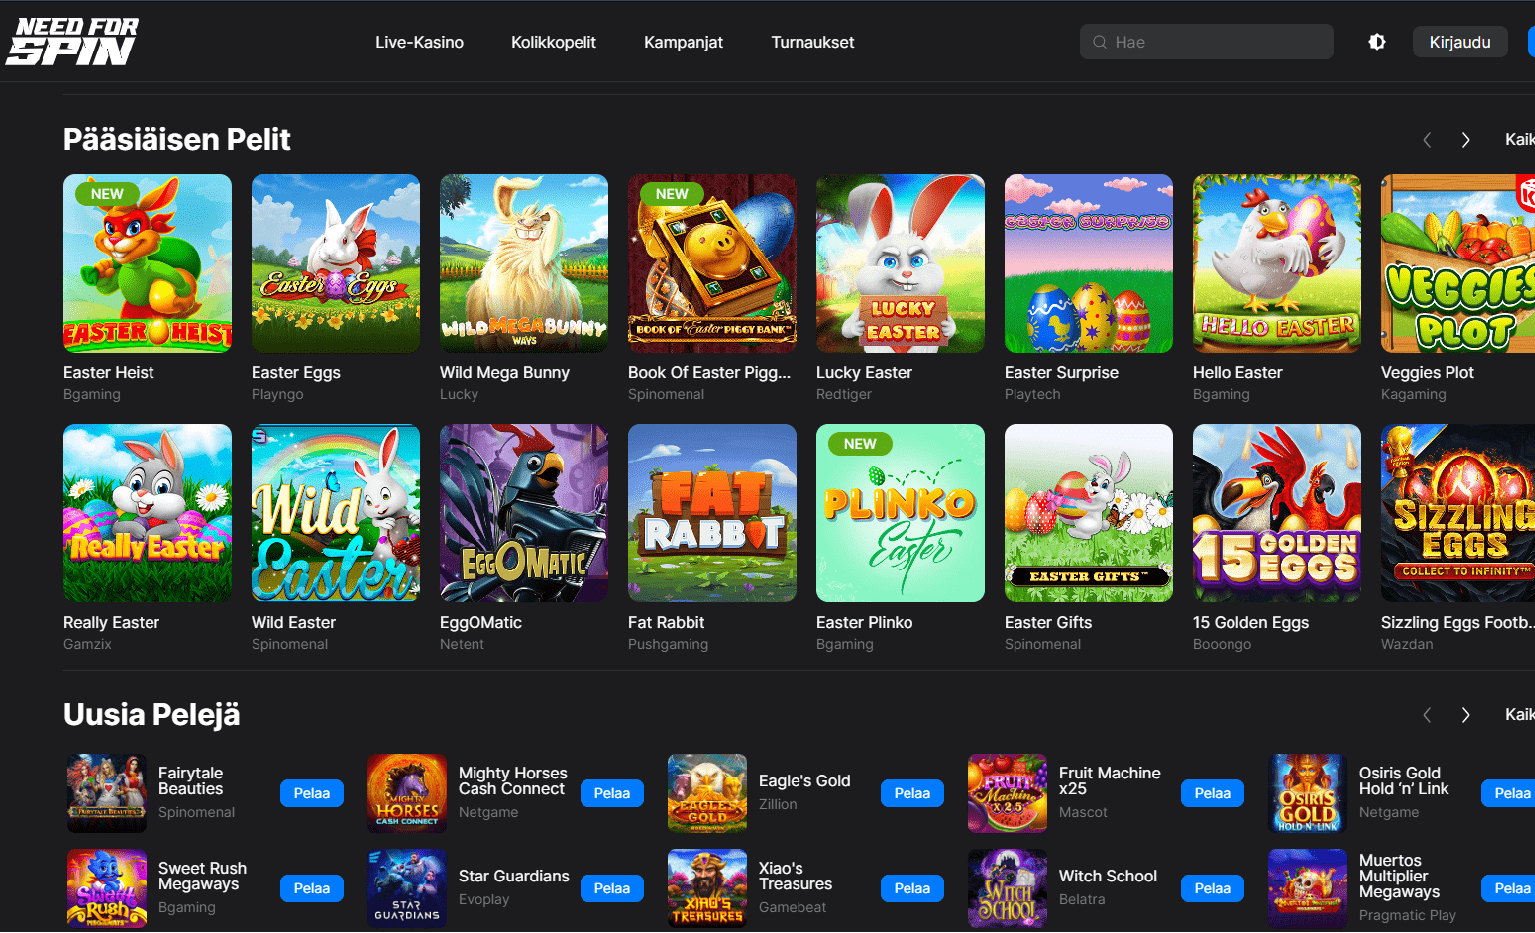Open Witch School game icon
Screen dimensions: 1535x933
[x=1007, y=888]
